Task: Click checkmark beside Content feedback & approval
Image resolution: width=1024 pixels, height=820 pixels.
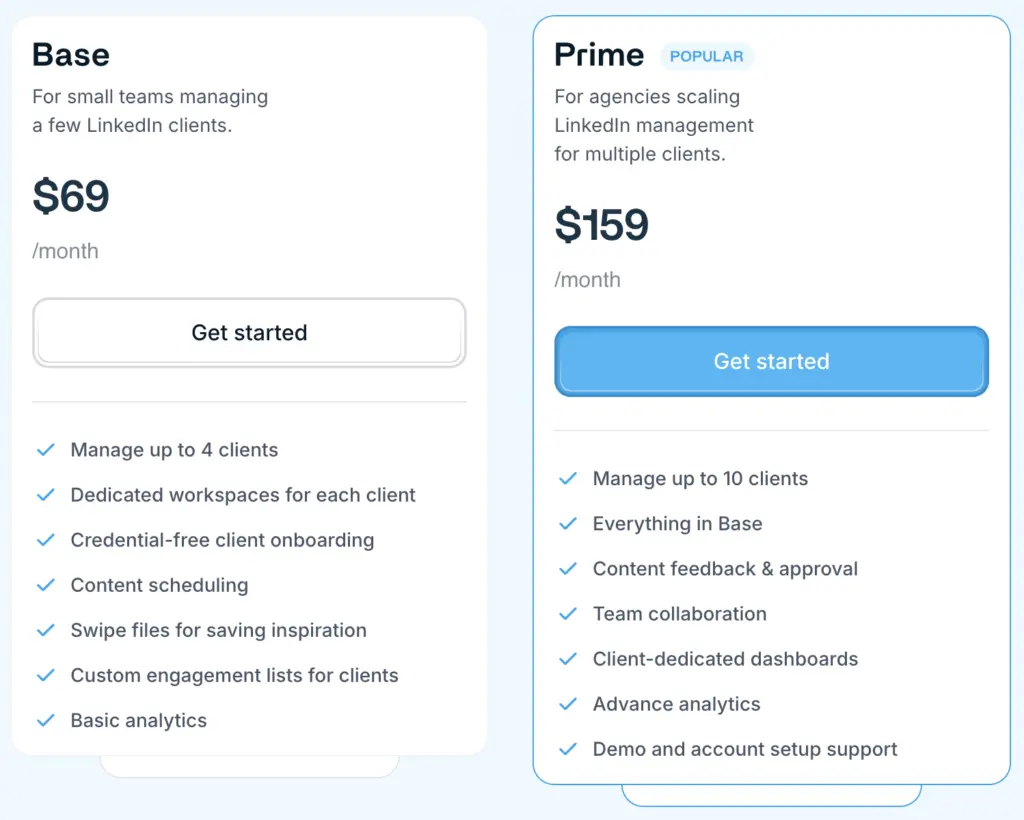Action: (x=568, y=569)
